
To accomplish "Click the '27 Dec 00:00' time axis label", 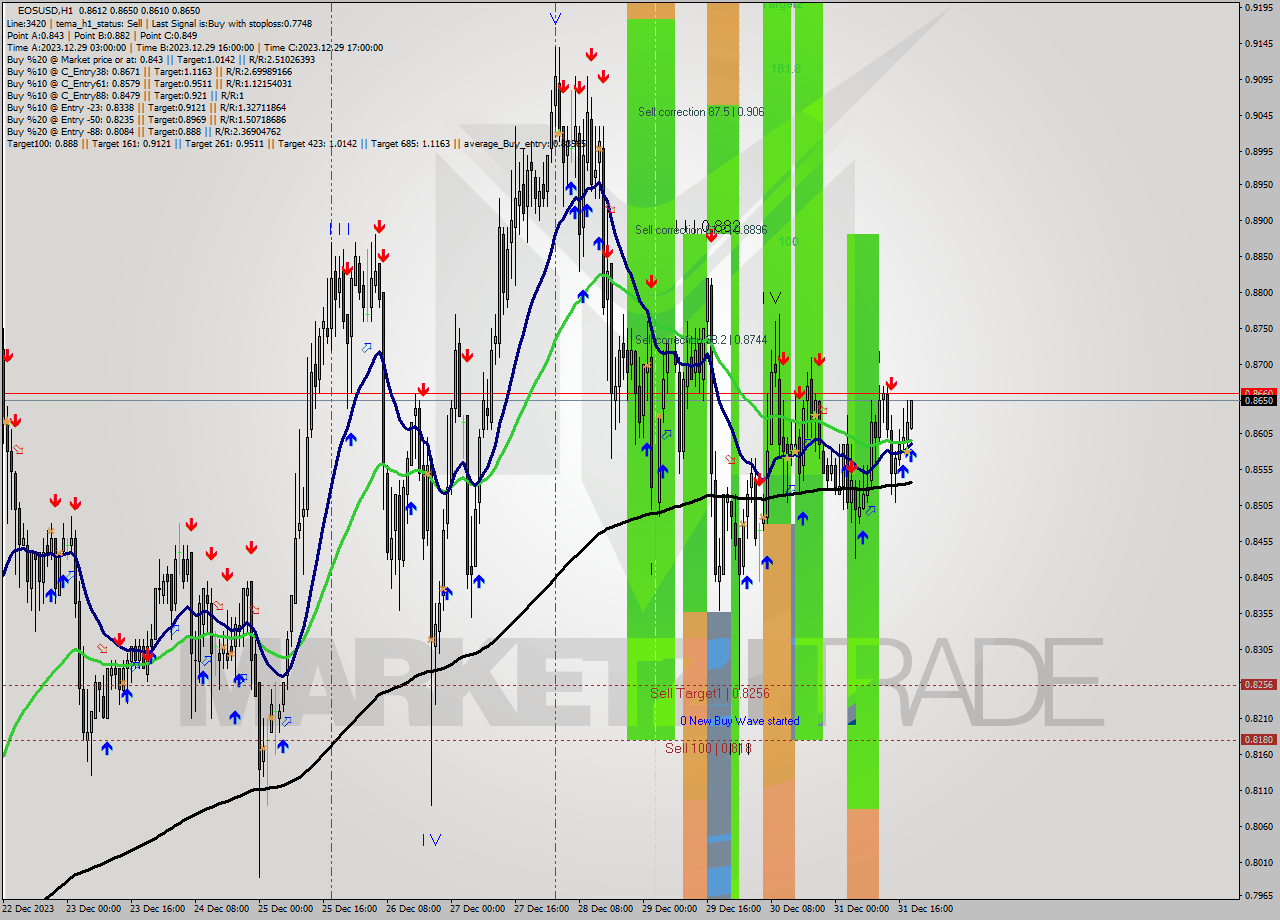I will click(x=477, y=909).
